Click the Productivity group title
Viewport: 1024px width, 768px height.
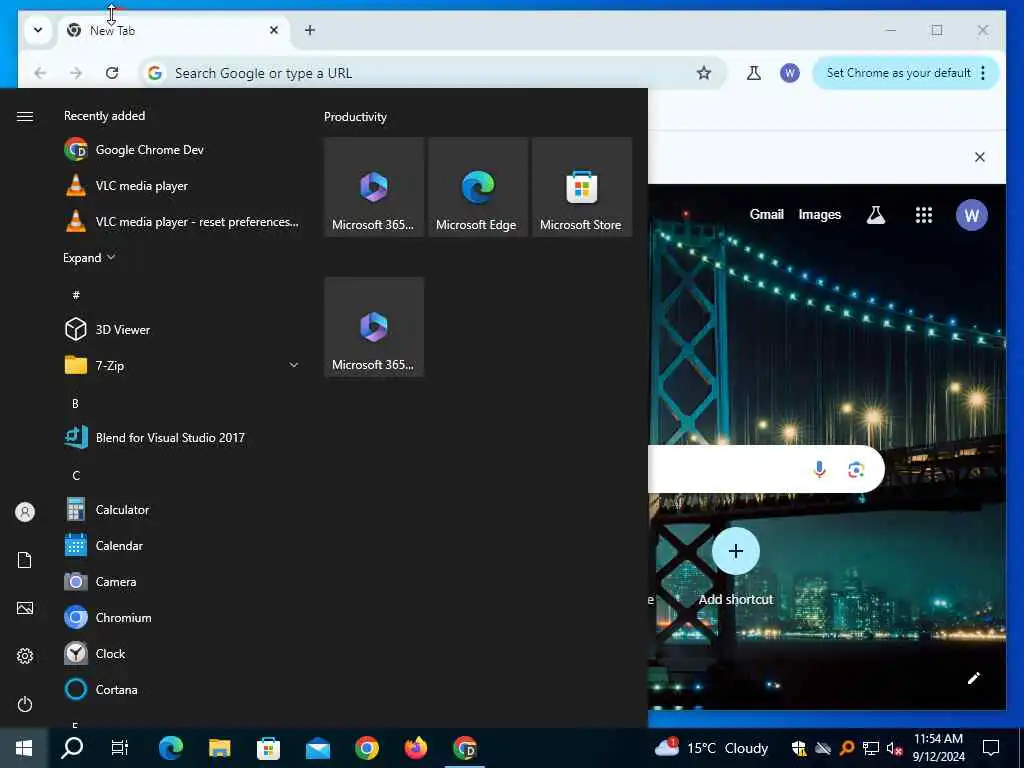(355, 117)
